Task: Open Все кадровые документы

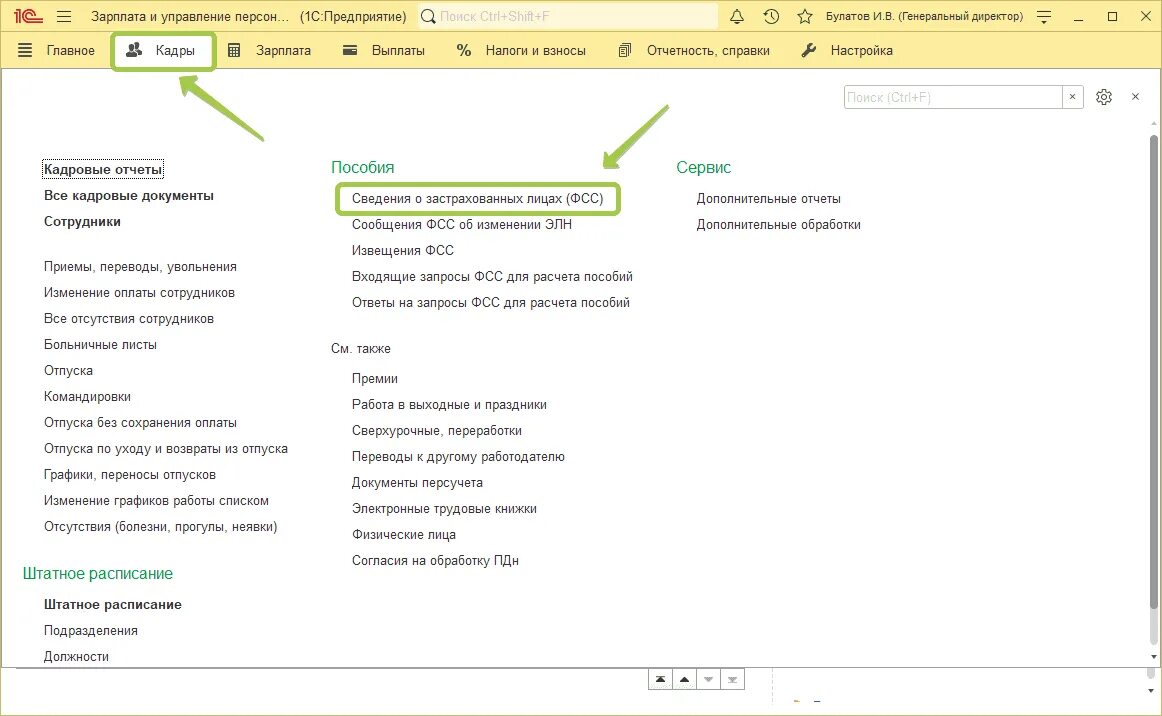Action: coord(129,196)
